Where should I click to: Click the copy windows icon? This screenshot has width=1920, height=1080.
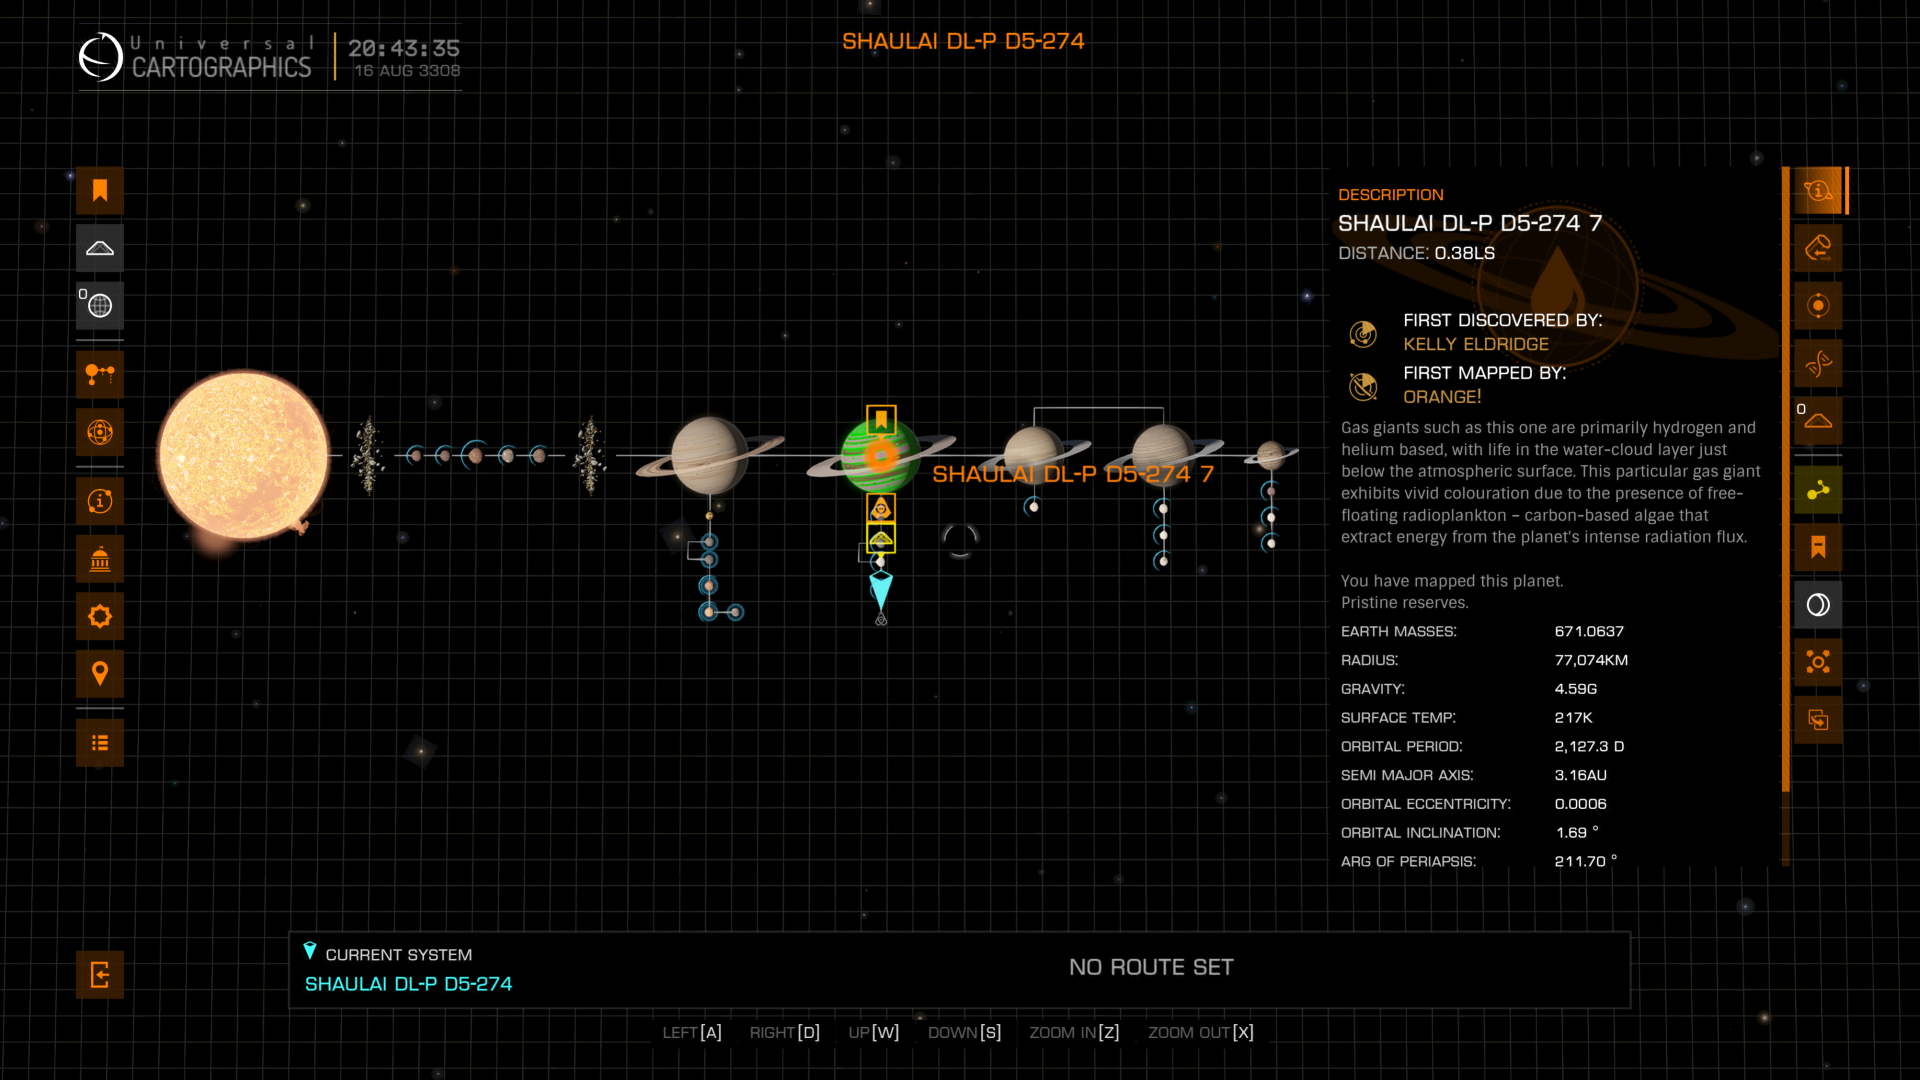(x=1818, y=720)
